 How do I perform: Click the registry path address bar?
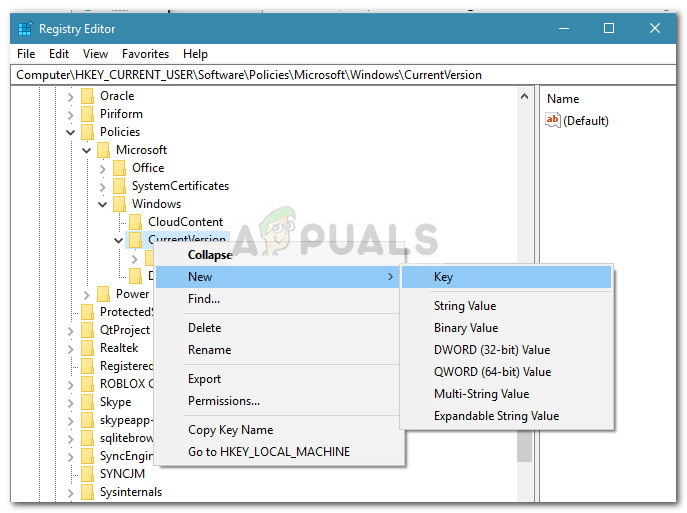coord(343,75)
